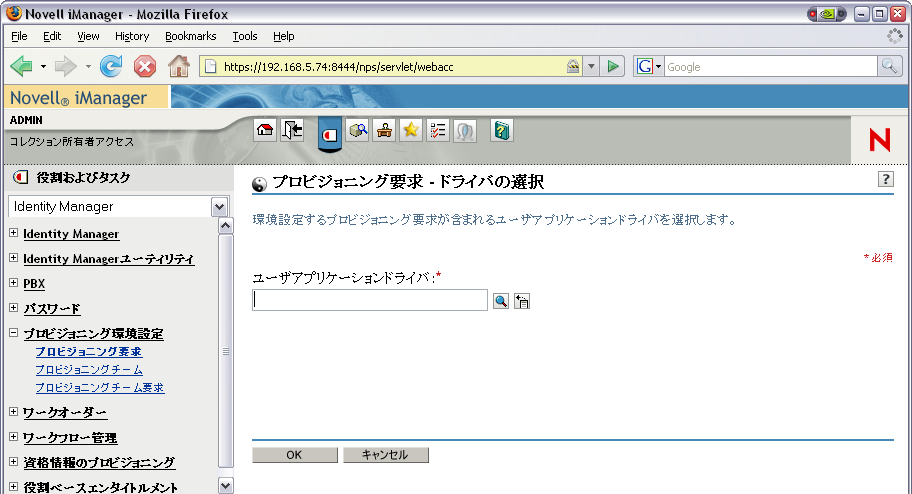Expand the ワークフロー管理 tree node
The image size is (912, 494).
pyautogui.click(x=13, y=436)
